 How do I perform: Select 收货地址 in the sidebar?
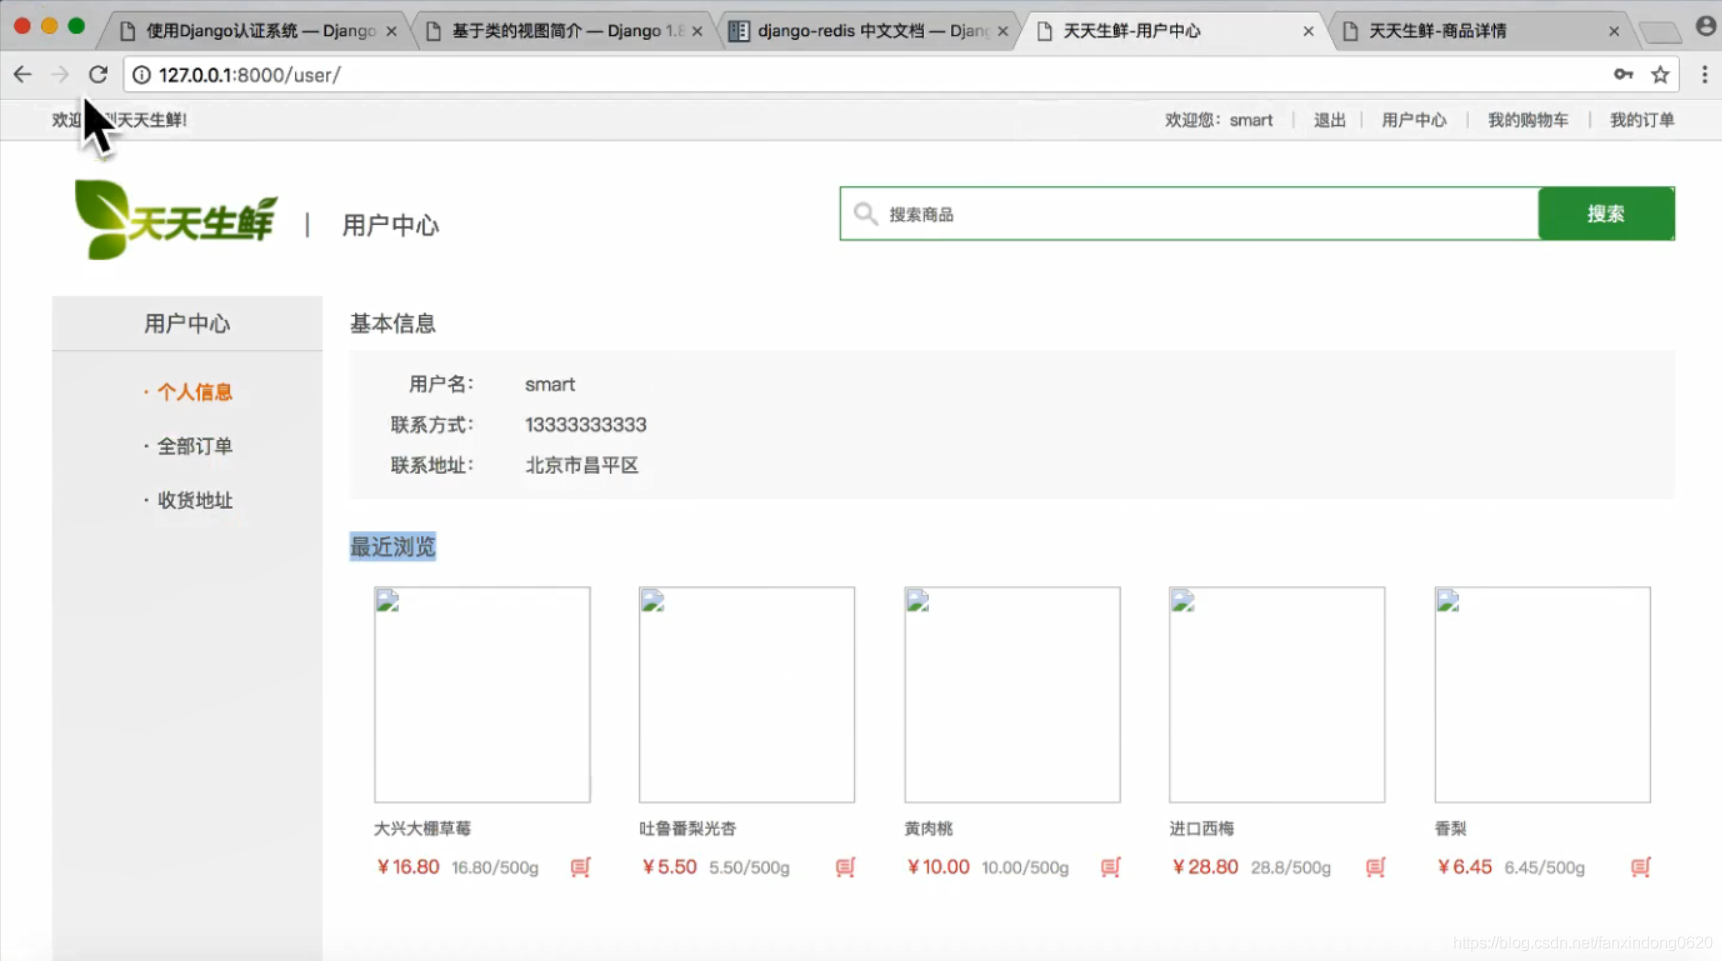click(x=194, y=500)
